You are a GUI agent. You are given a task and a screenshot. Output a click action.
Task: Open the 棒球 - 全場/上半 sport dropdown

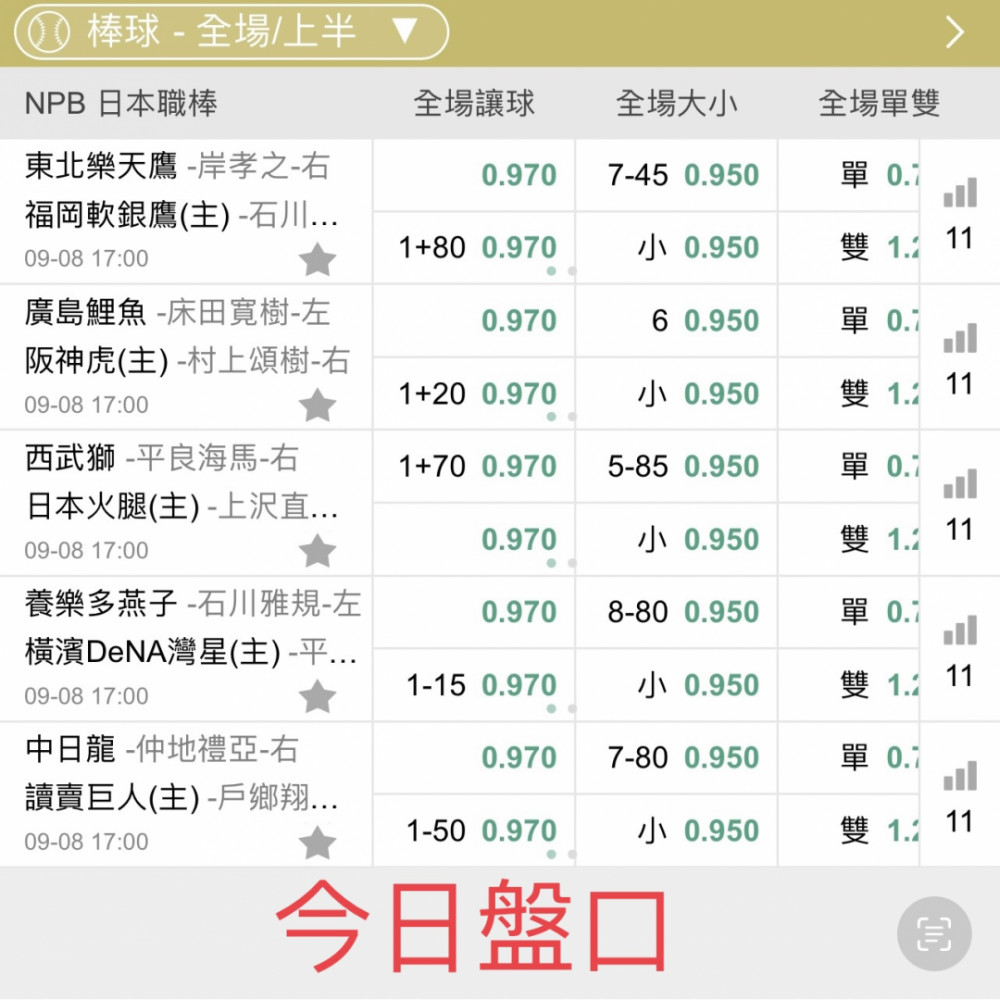(231, 32)
